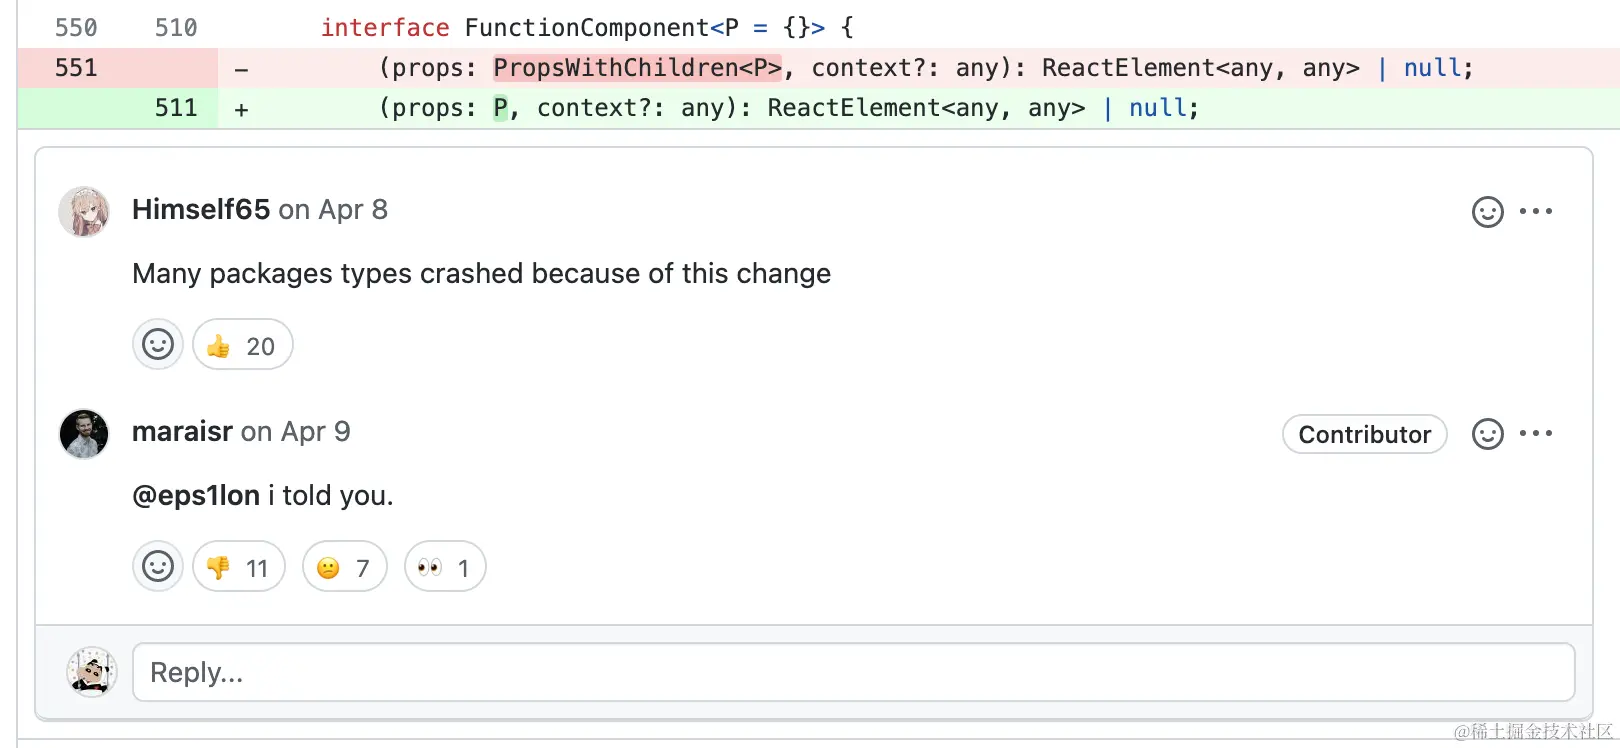Viewport: 1620px width, 748px height.
Task: Add a reaction below maraisr's comment text
Action: (x=158, y=567)
